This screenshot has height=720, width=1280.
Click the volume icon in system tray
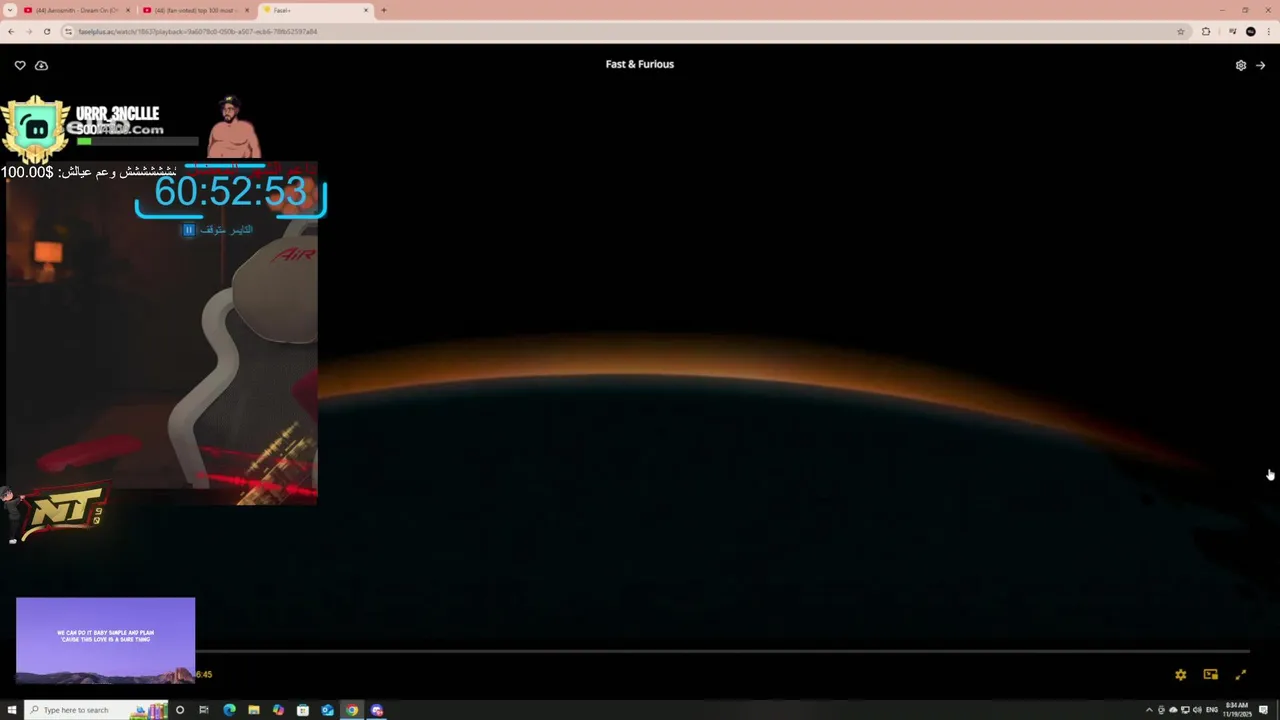tap(1197, 710)
